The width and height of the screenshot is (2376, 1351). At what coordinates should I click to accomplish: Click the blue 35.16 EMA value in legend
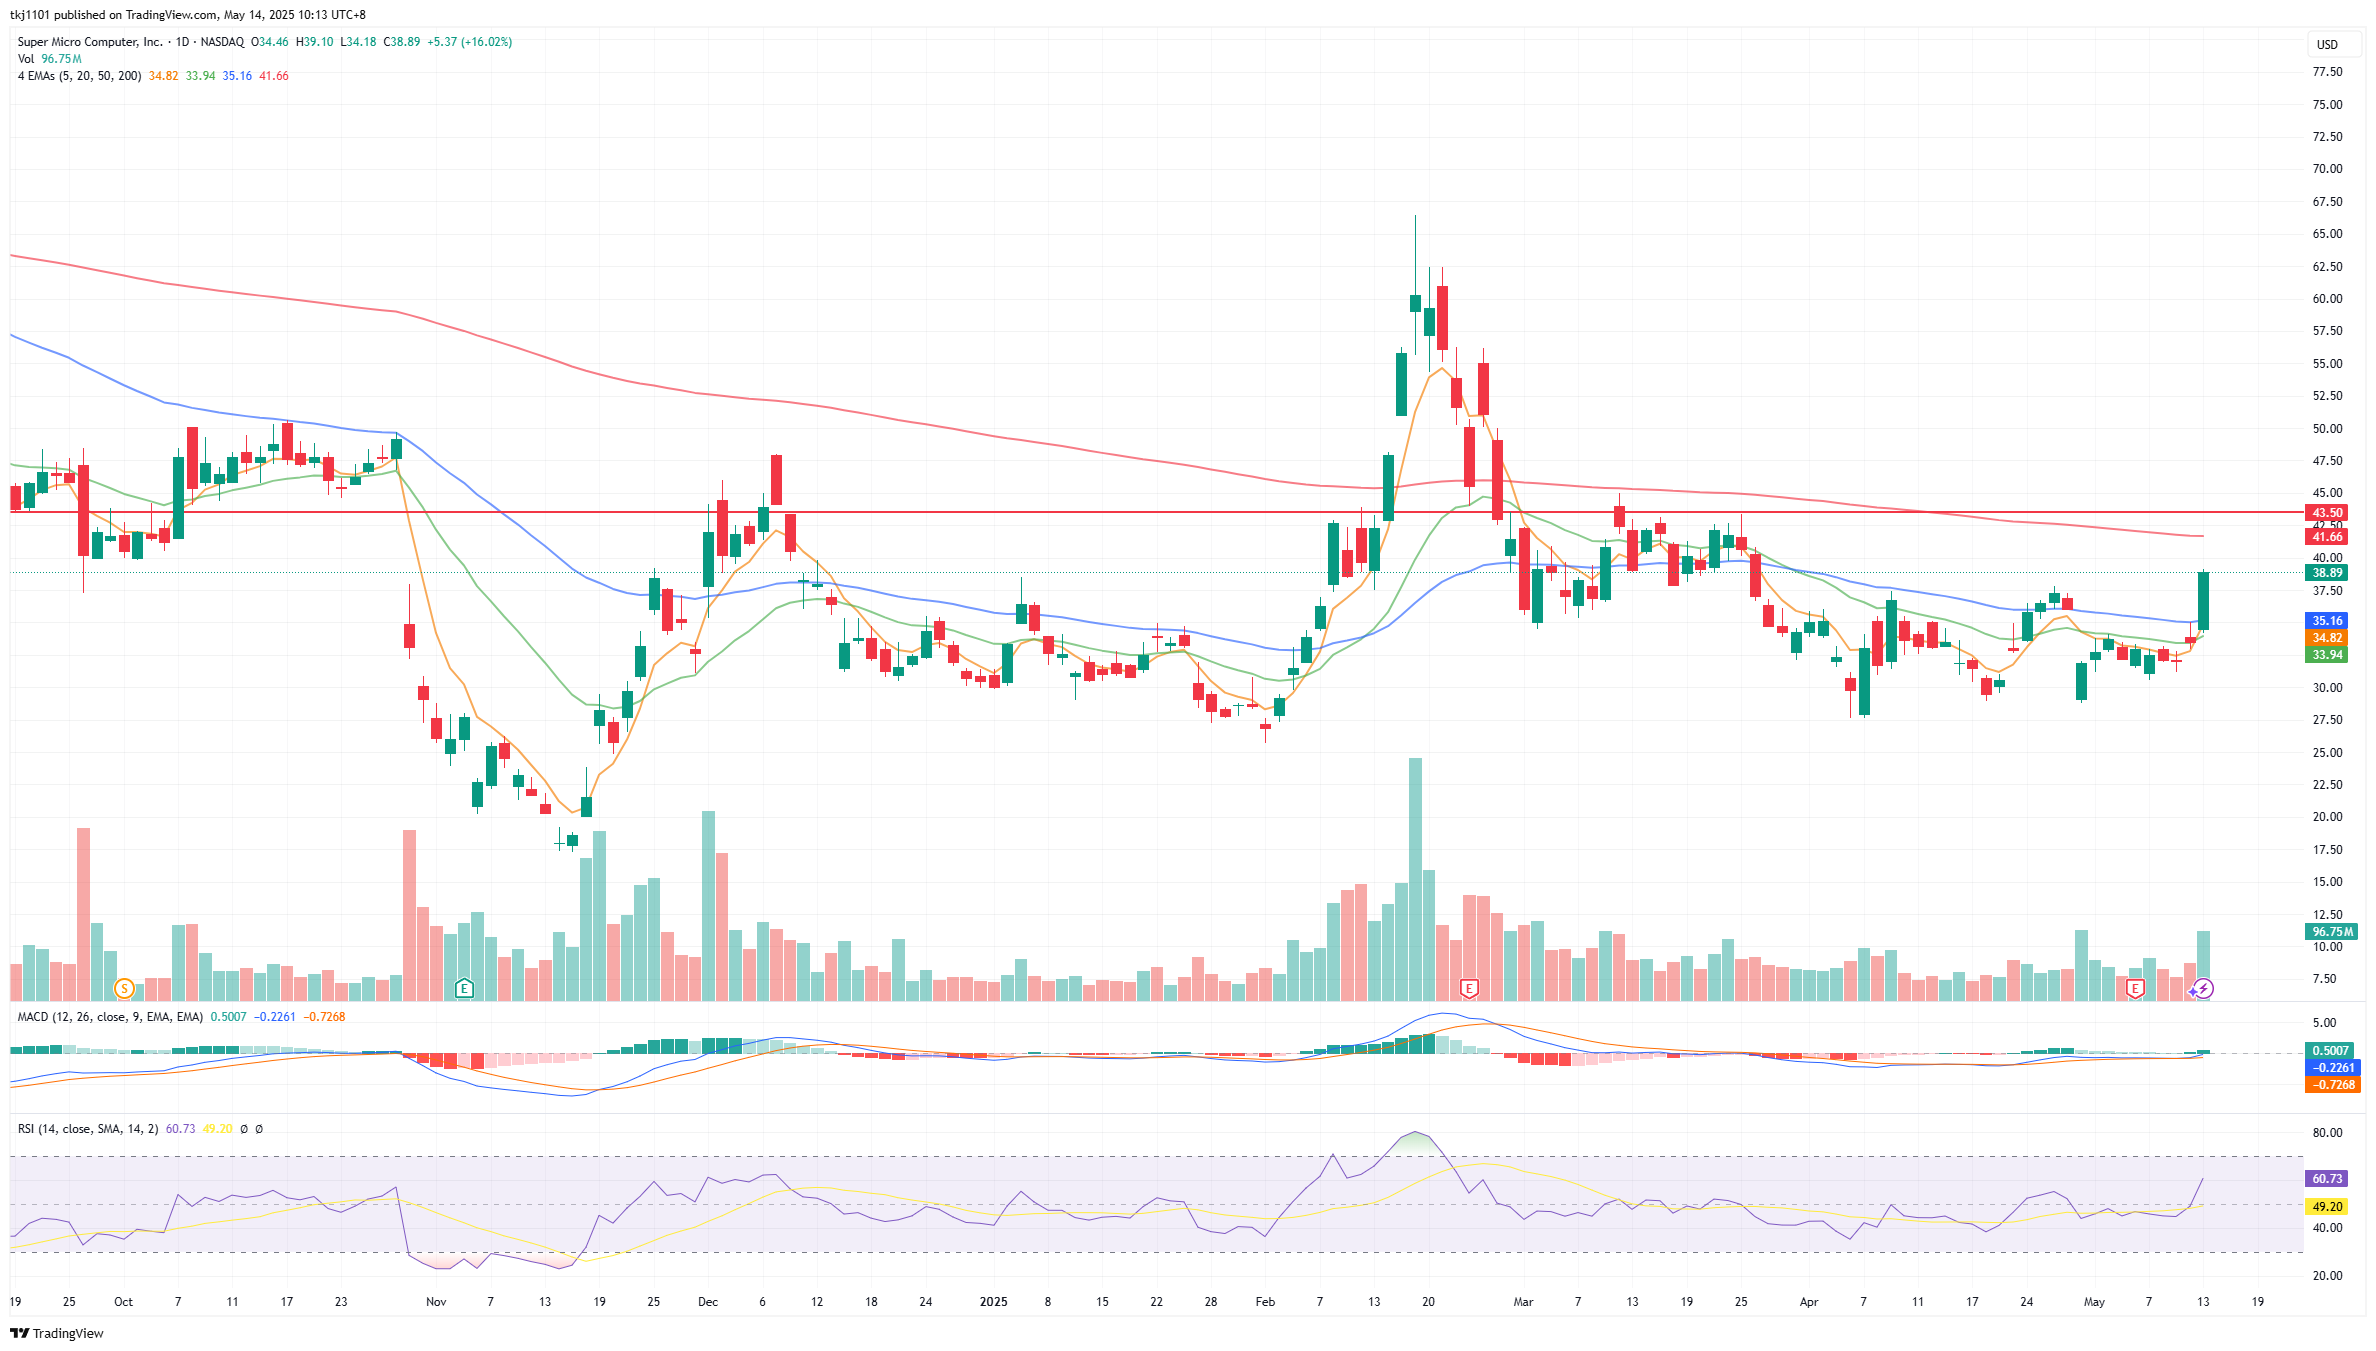click(237, 76)
